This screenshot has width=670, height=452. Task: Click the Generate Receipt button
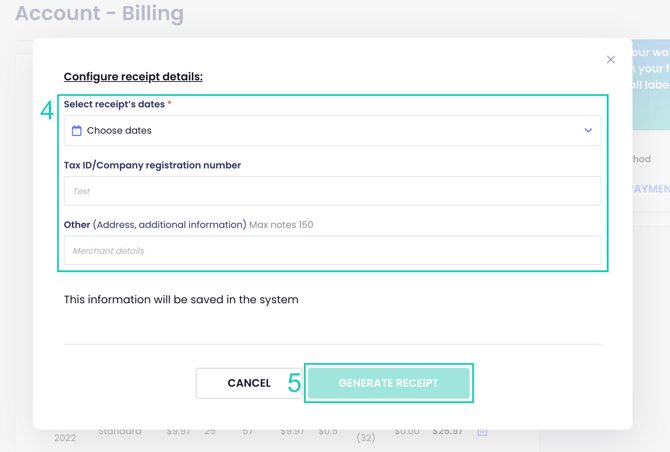[388, 383]
